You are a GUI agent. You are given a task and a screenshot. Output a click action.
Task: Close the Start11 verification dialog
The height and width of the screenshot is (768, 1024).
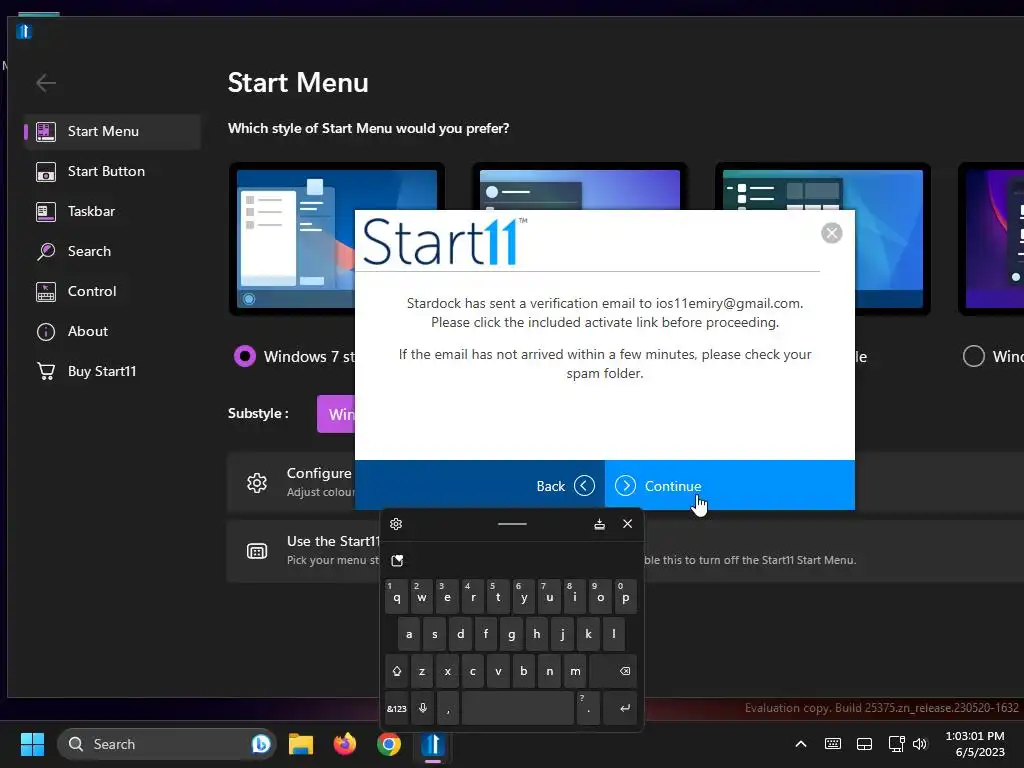click(x=831, y=233)
